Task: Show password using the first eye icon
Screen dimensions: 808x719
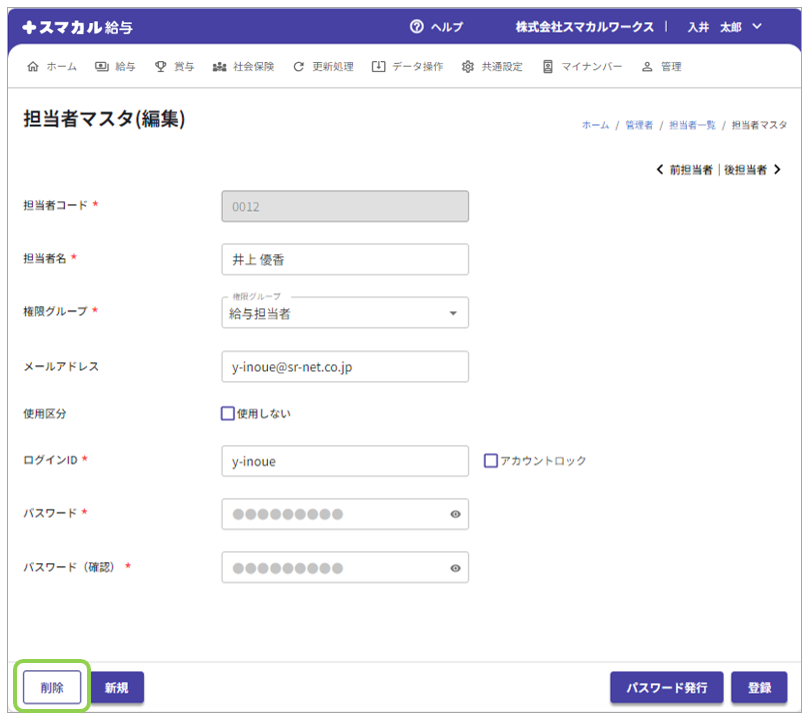Action: point(455,514)
